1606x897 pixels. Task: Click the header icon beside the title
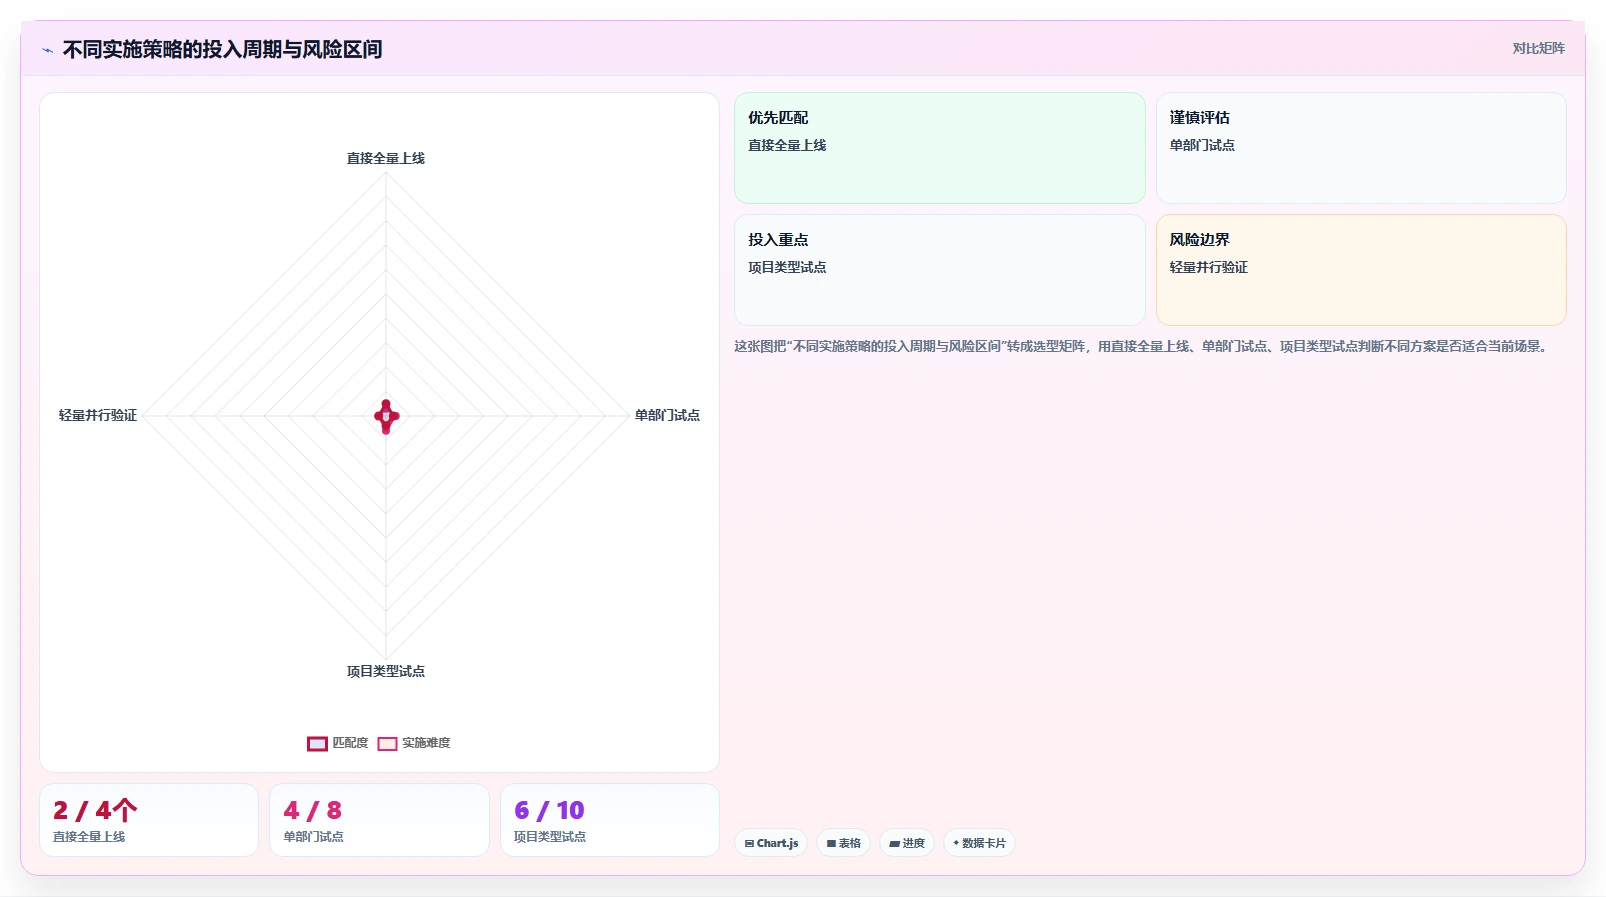coord(47,50)
